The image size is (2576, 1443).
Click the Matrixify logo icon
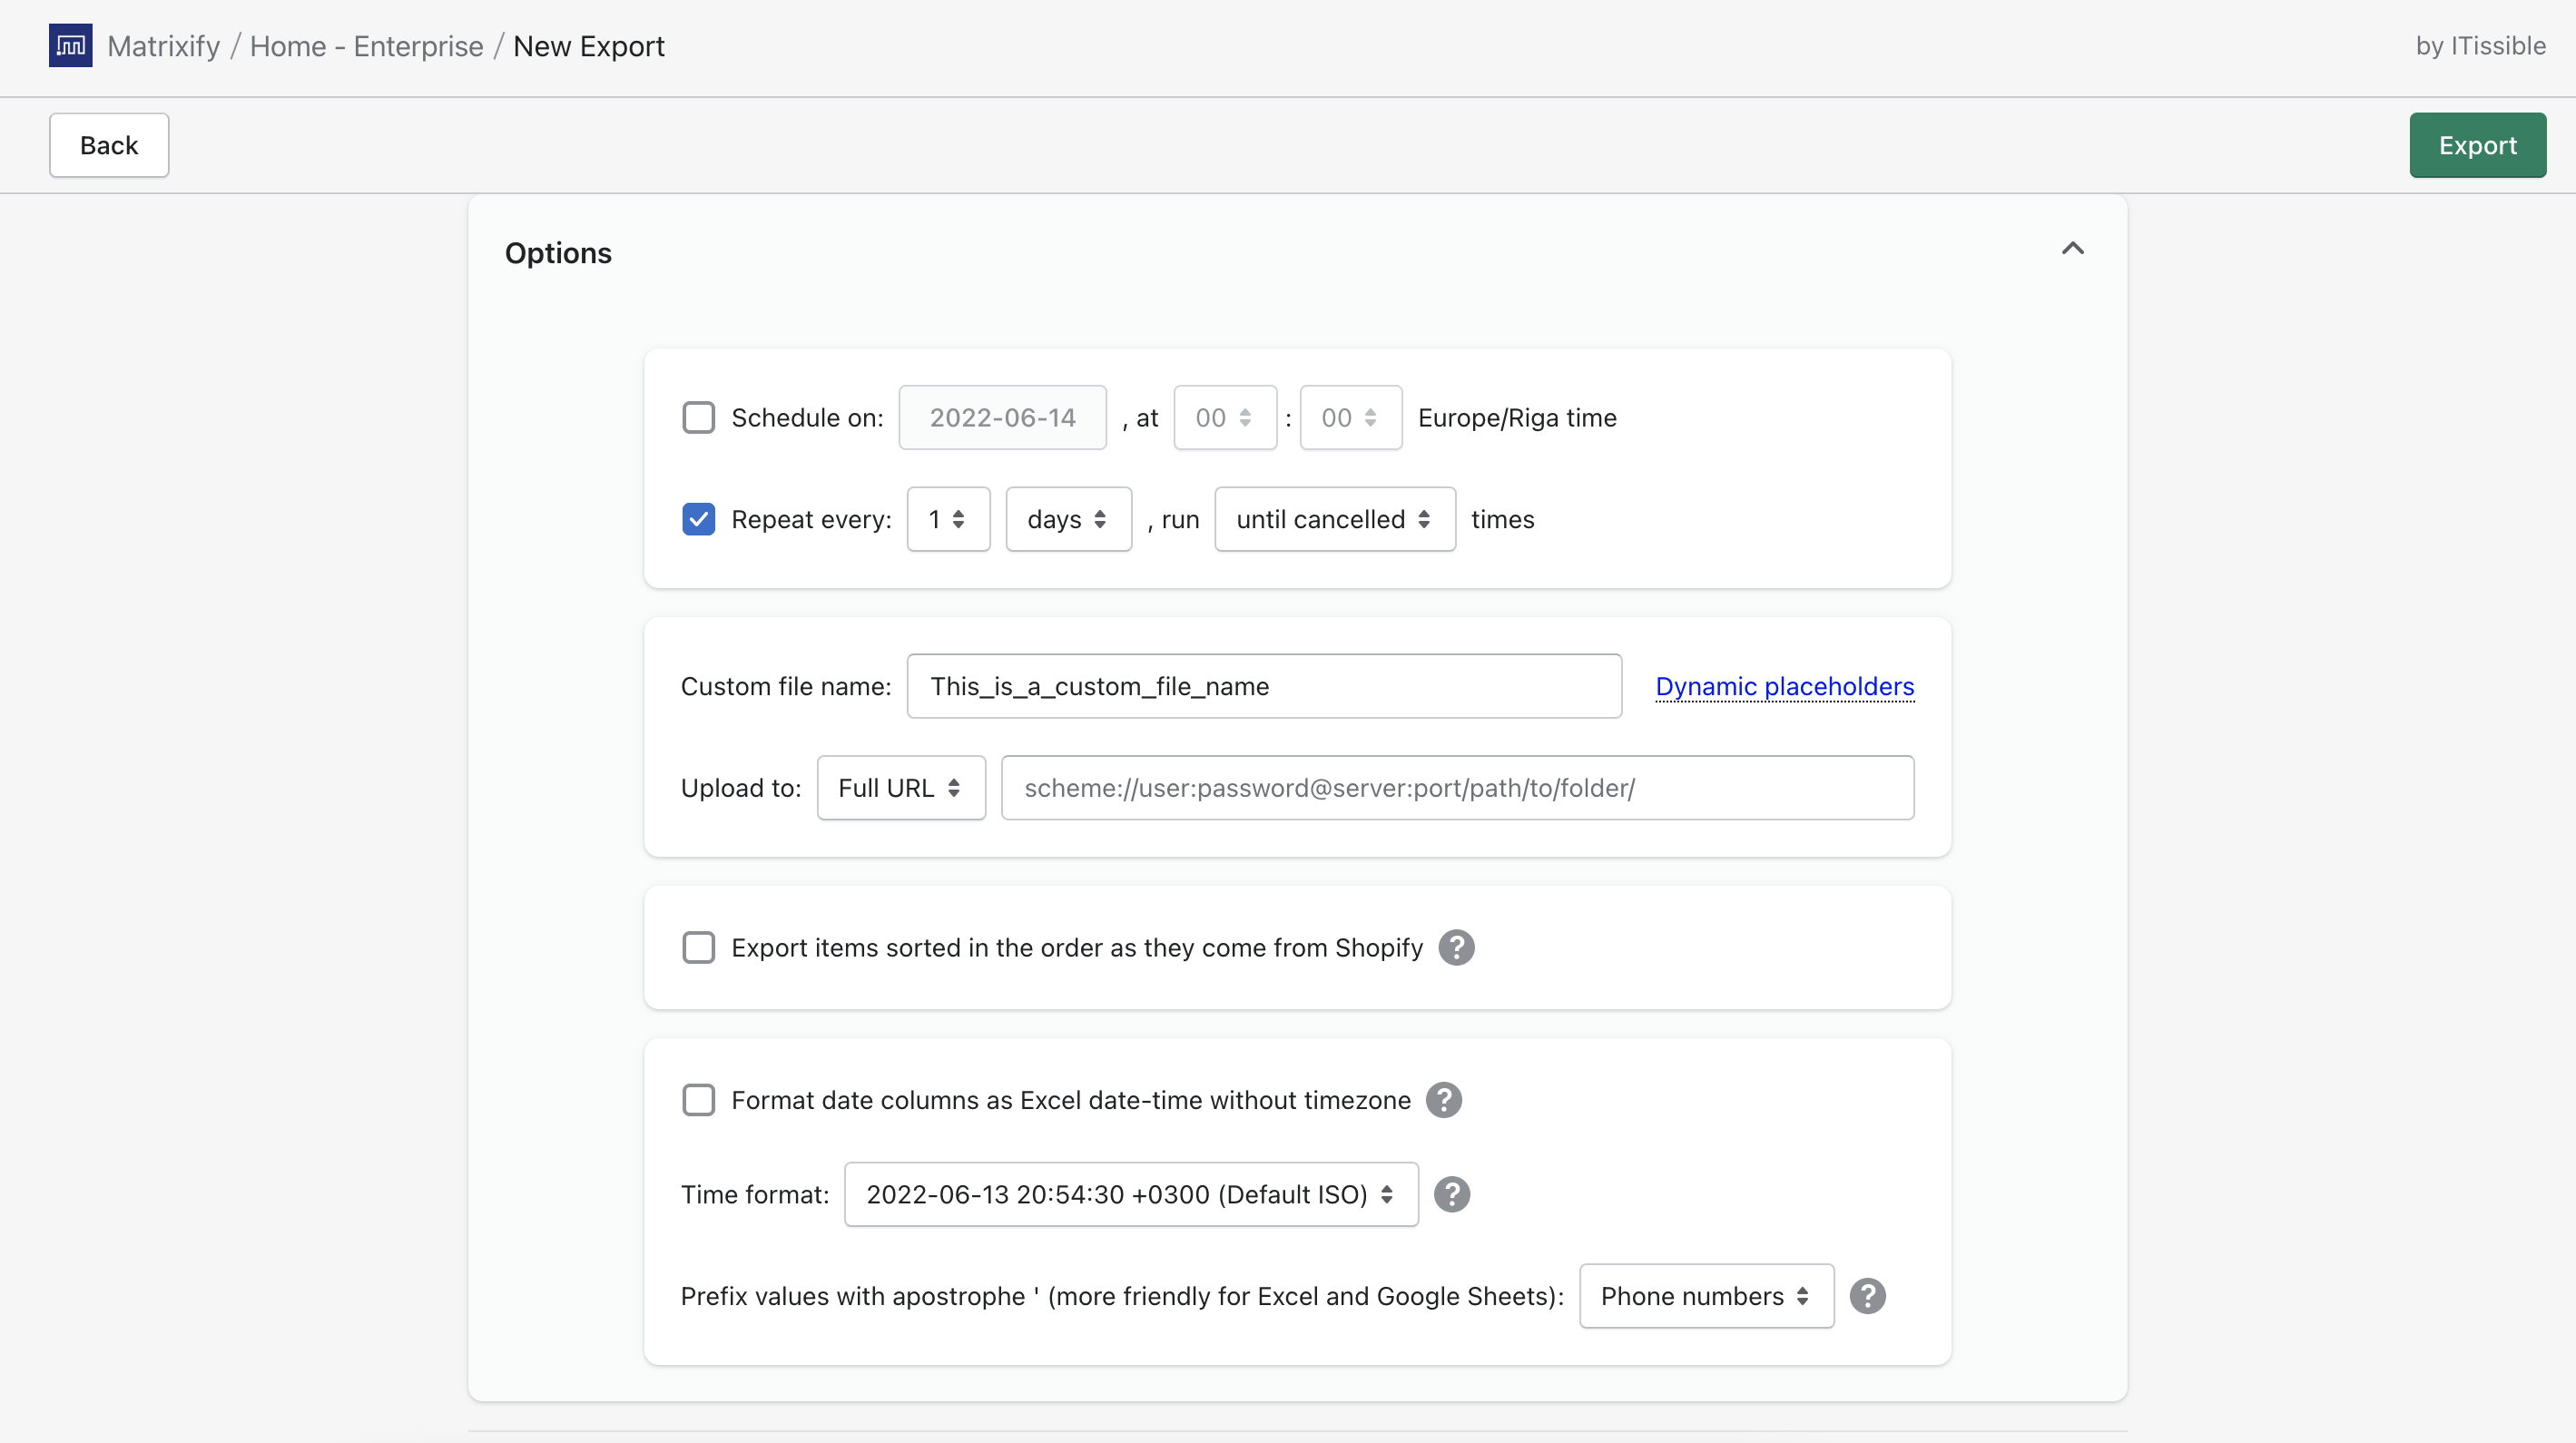pyautogui.click(x=70, y=46)
